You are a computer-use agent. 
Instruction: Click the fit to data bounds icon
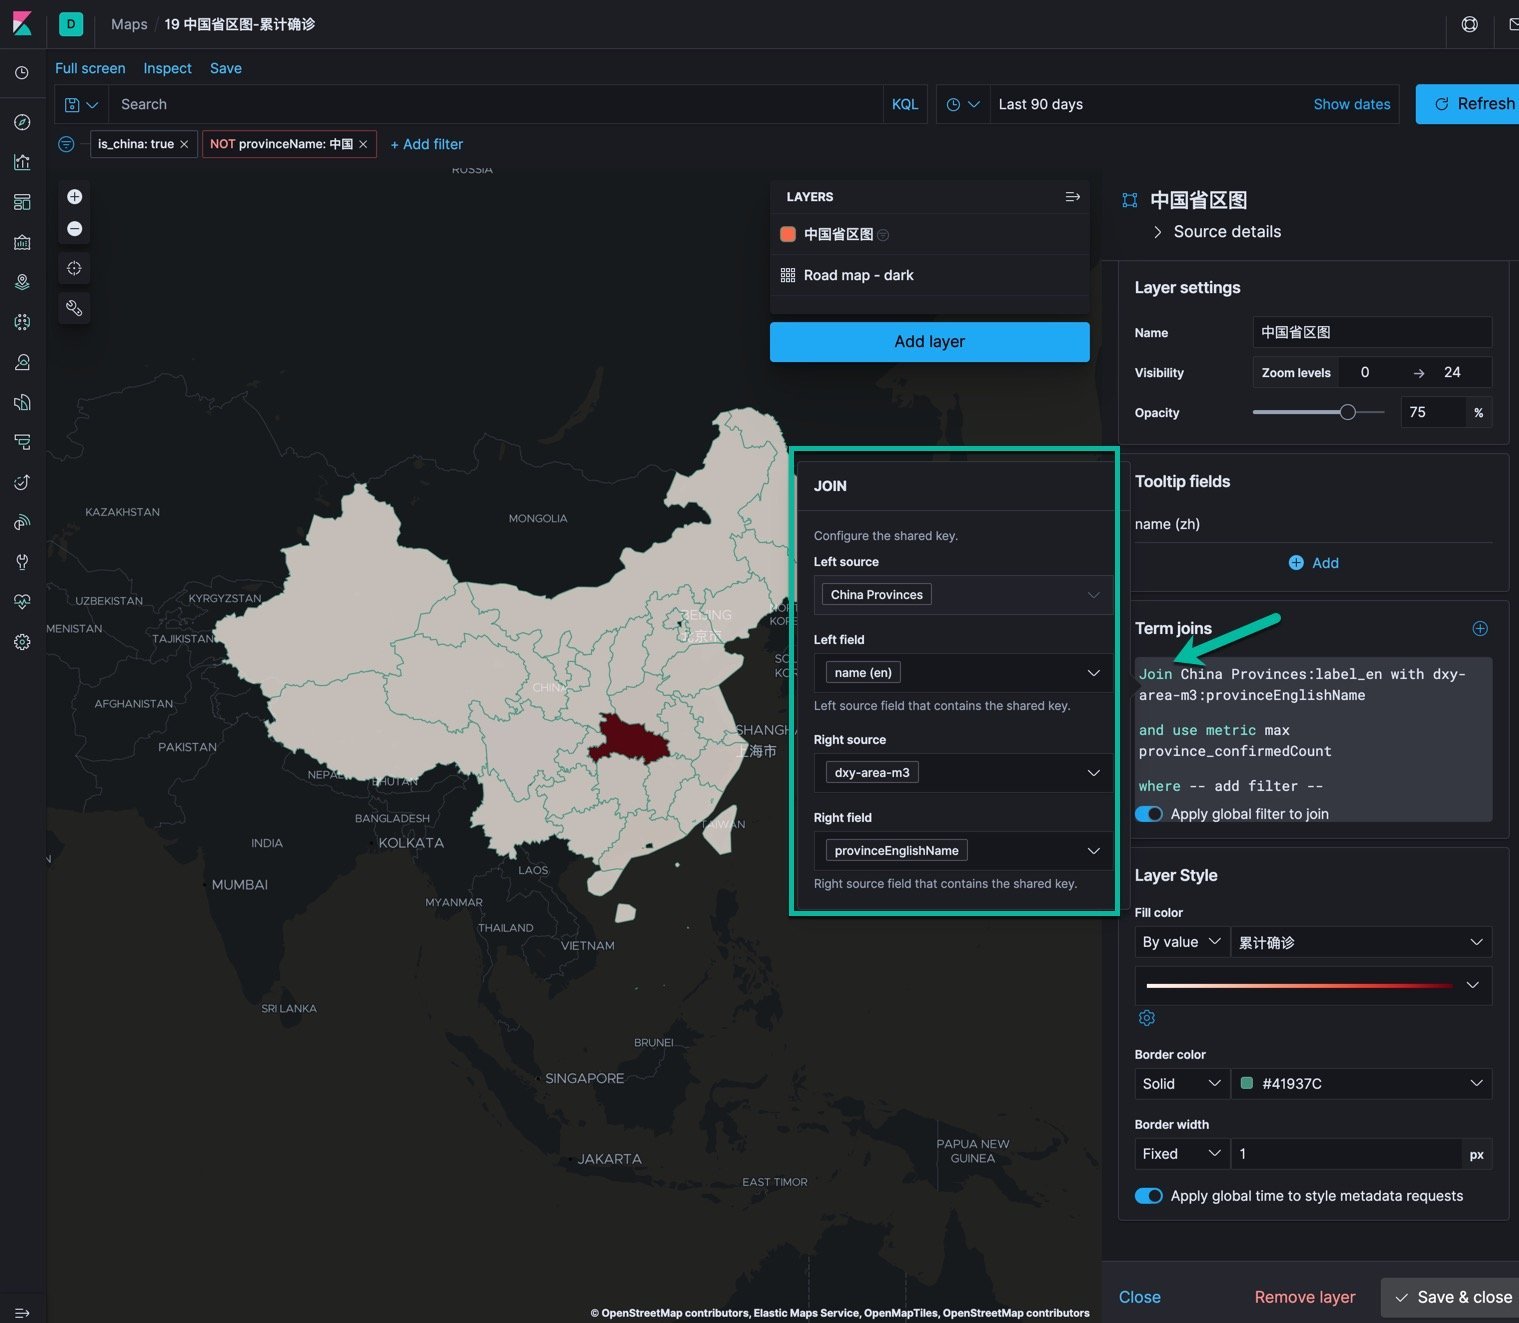[x=74, y=268]
